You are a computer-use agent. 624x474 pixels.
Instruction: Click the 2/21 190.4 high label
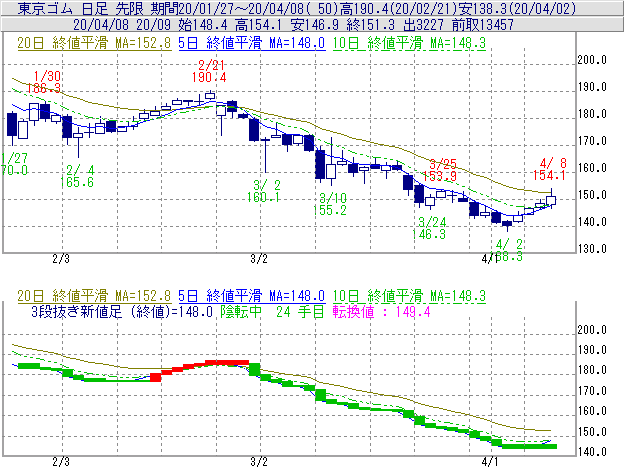[209, 71]
